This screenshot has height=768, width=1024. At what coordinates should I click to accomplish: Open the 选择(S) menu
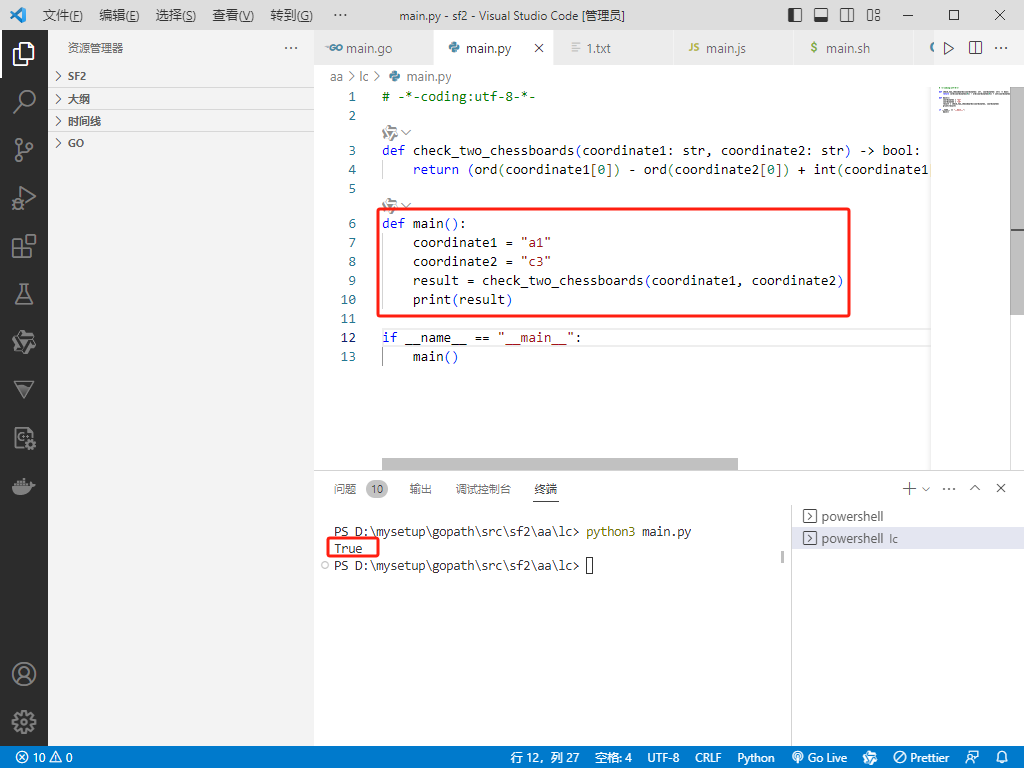pyautogui.click(x=176, y=15)
